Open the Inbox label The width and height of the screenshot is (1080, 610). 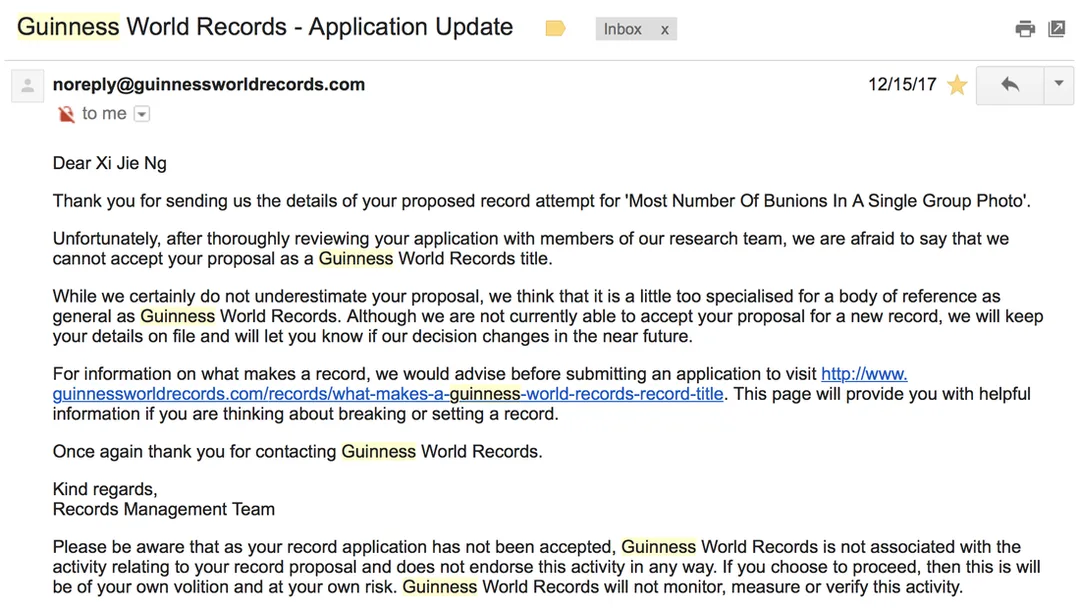click(623, 30)
